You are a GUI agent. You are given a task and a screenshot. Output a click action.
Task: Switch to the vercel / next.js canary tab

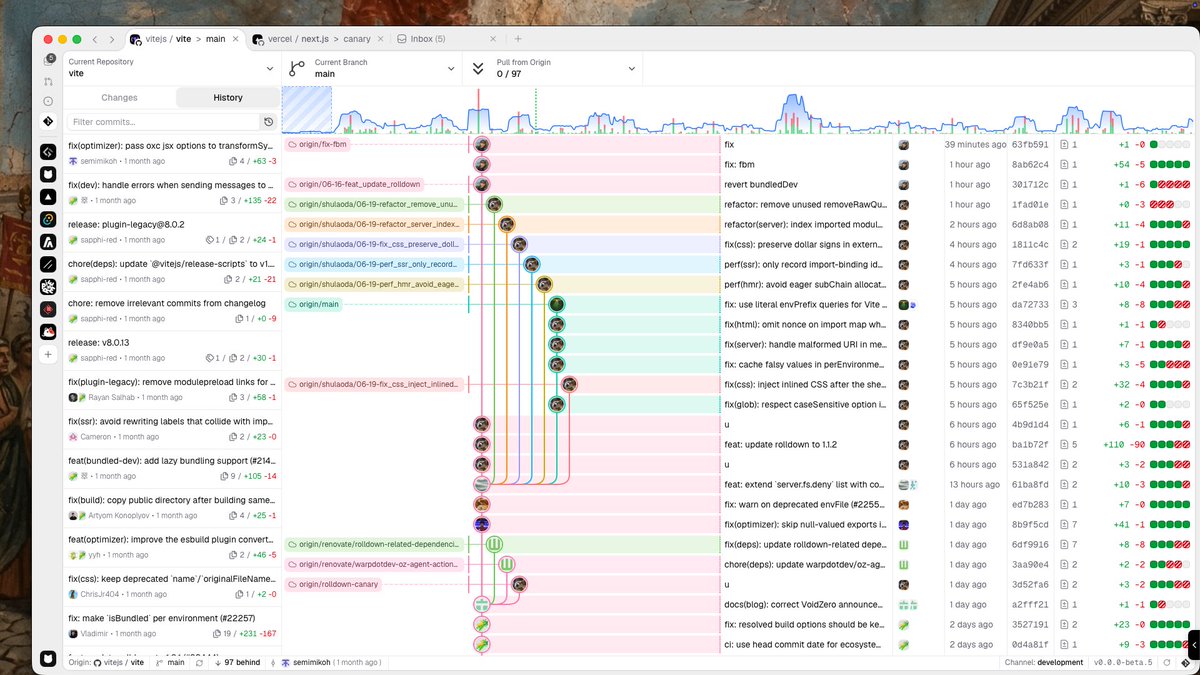coord(319,39)
